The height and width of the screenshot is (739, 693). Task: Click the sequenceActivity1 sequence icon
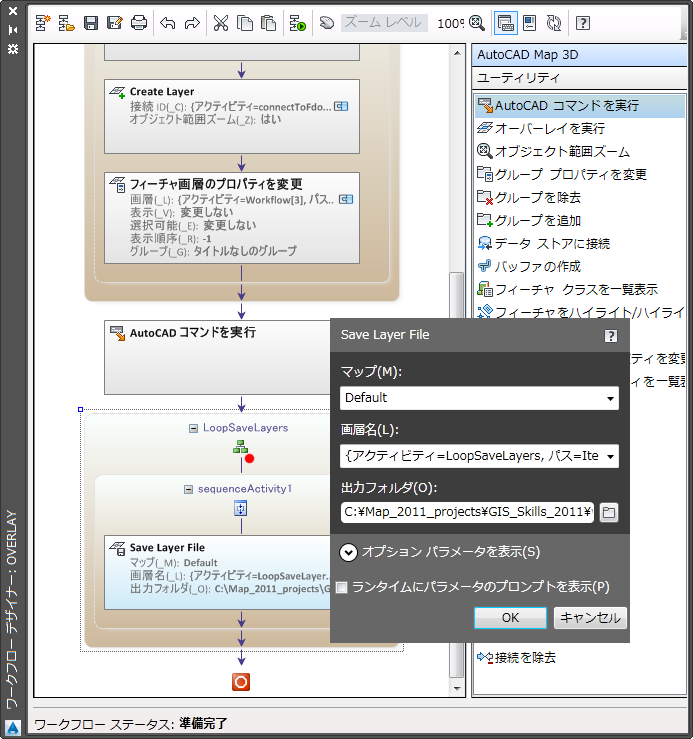coord(241,509)
